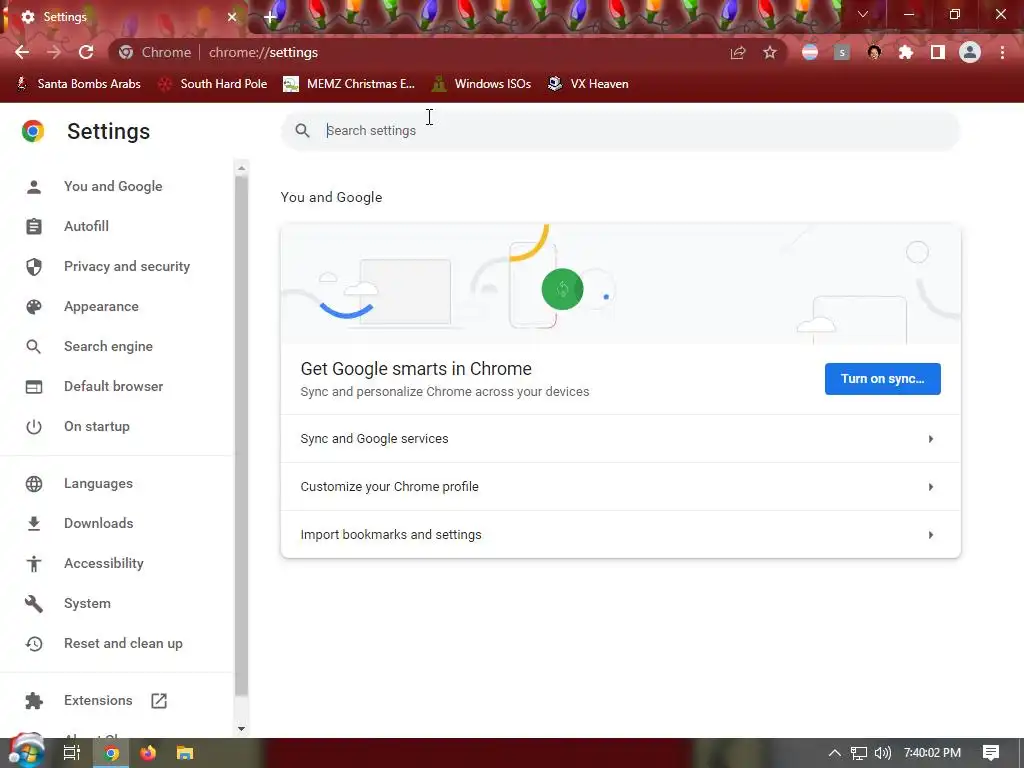Screen dimensions: 1024x768
Task: Open On startup settings section
Action: (x=97, y=426)
